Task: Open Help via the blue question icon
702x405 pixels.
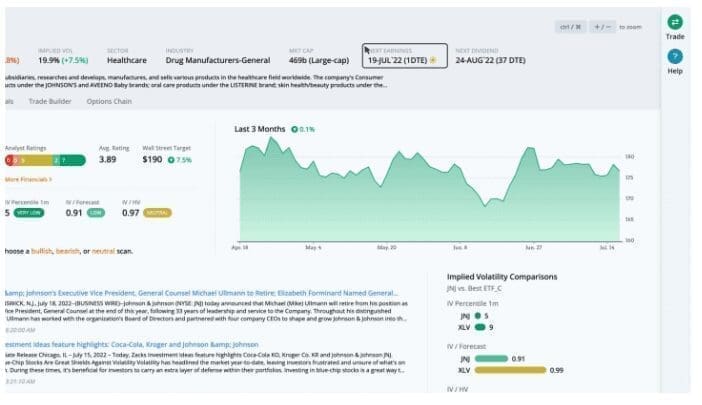Action: pos(675,56)
